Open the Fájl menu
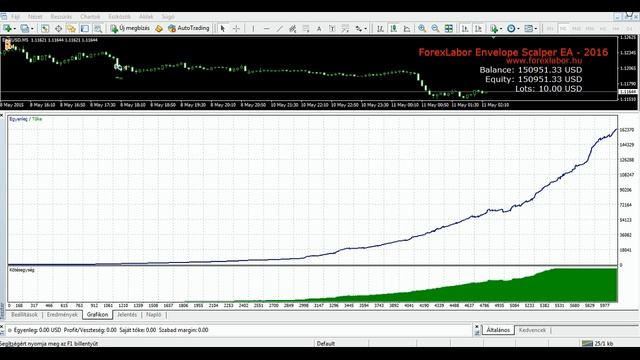This screenshot has width=640, height=360. (16, 17)
